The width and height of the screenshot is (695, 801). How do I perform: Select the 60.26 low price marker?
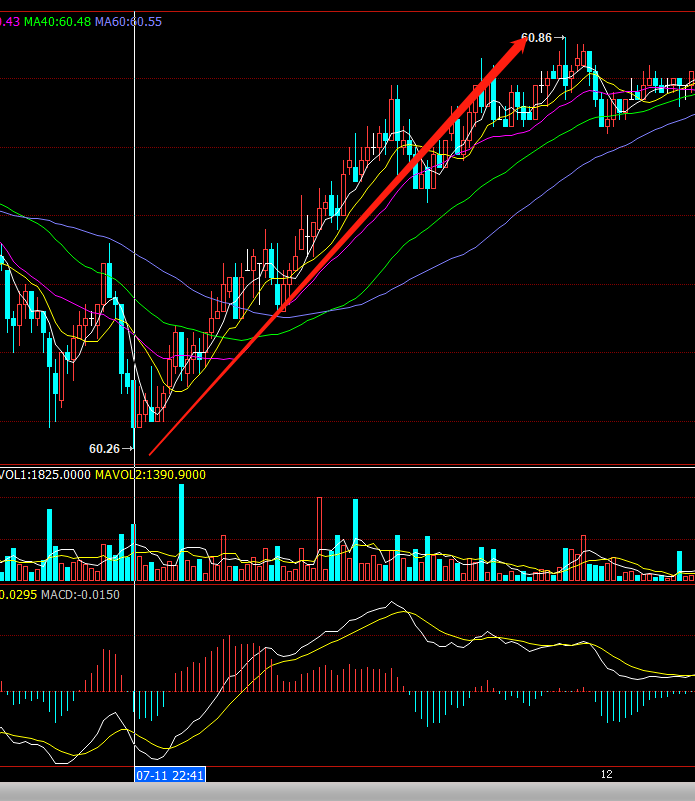coord(104,448)
